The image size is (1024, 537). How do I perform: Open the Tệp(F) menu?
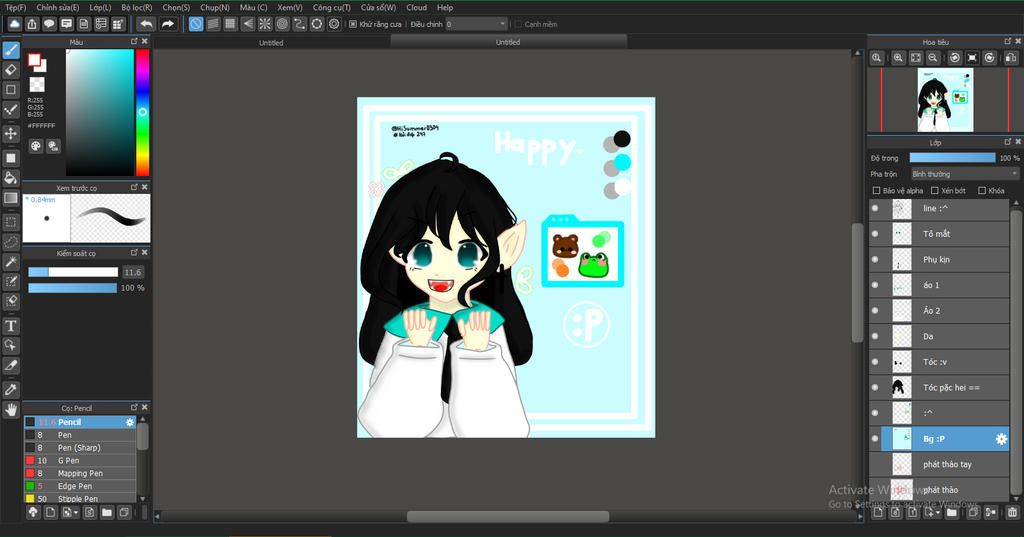(x=16, y=7)
